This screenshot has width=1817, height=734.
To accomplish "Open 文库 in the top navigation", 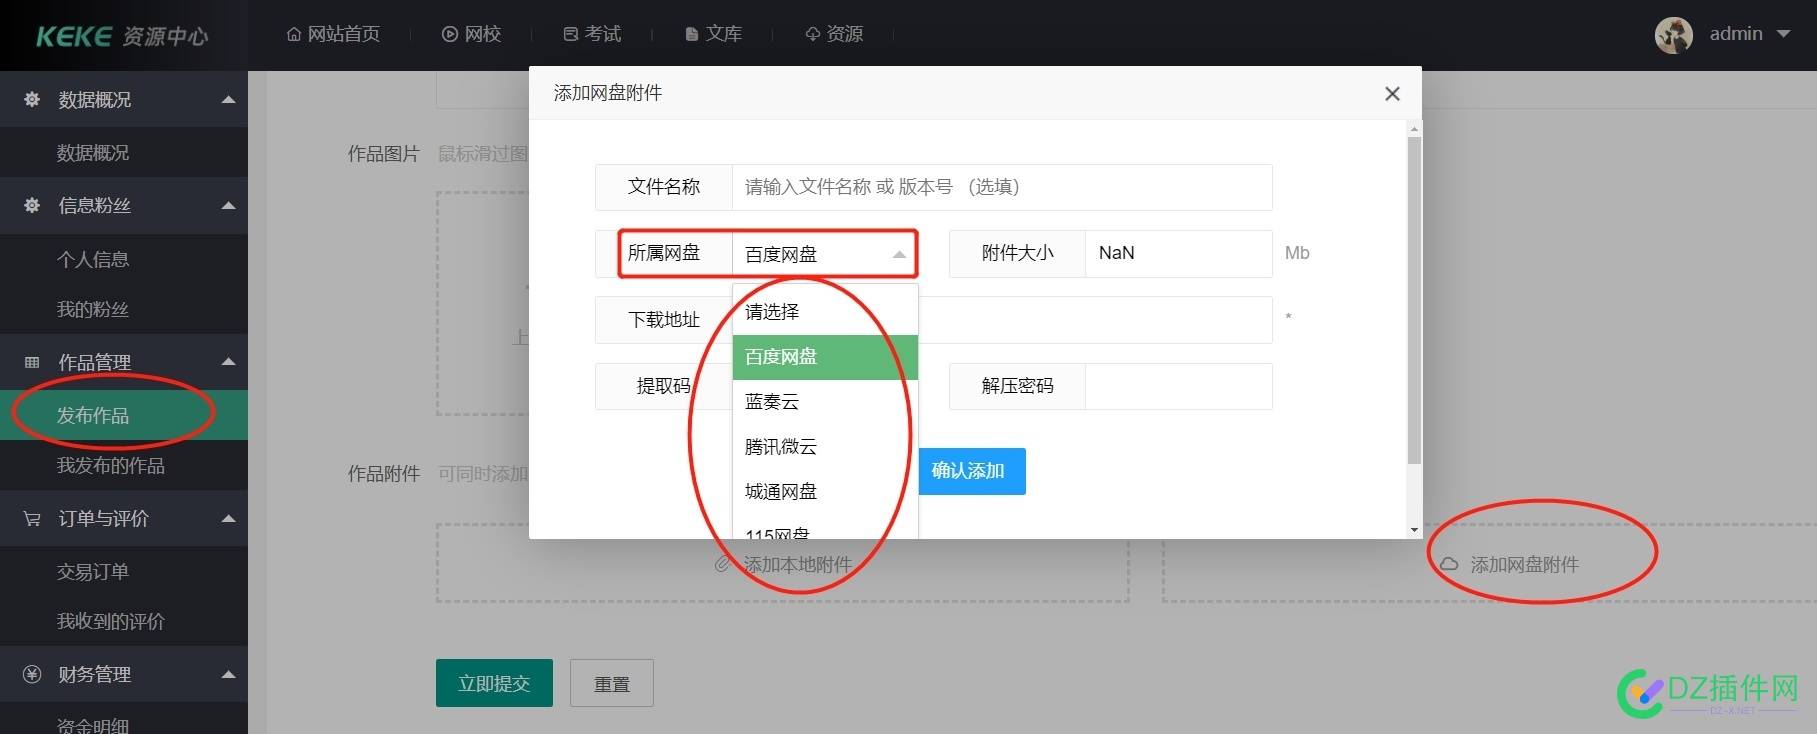I will [723, 34].
